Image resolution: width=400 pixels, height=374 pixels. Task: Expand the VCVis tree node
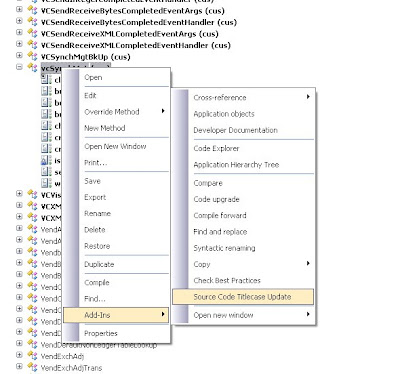[19, 194]
